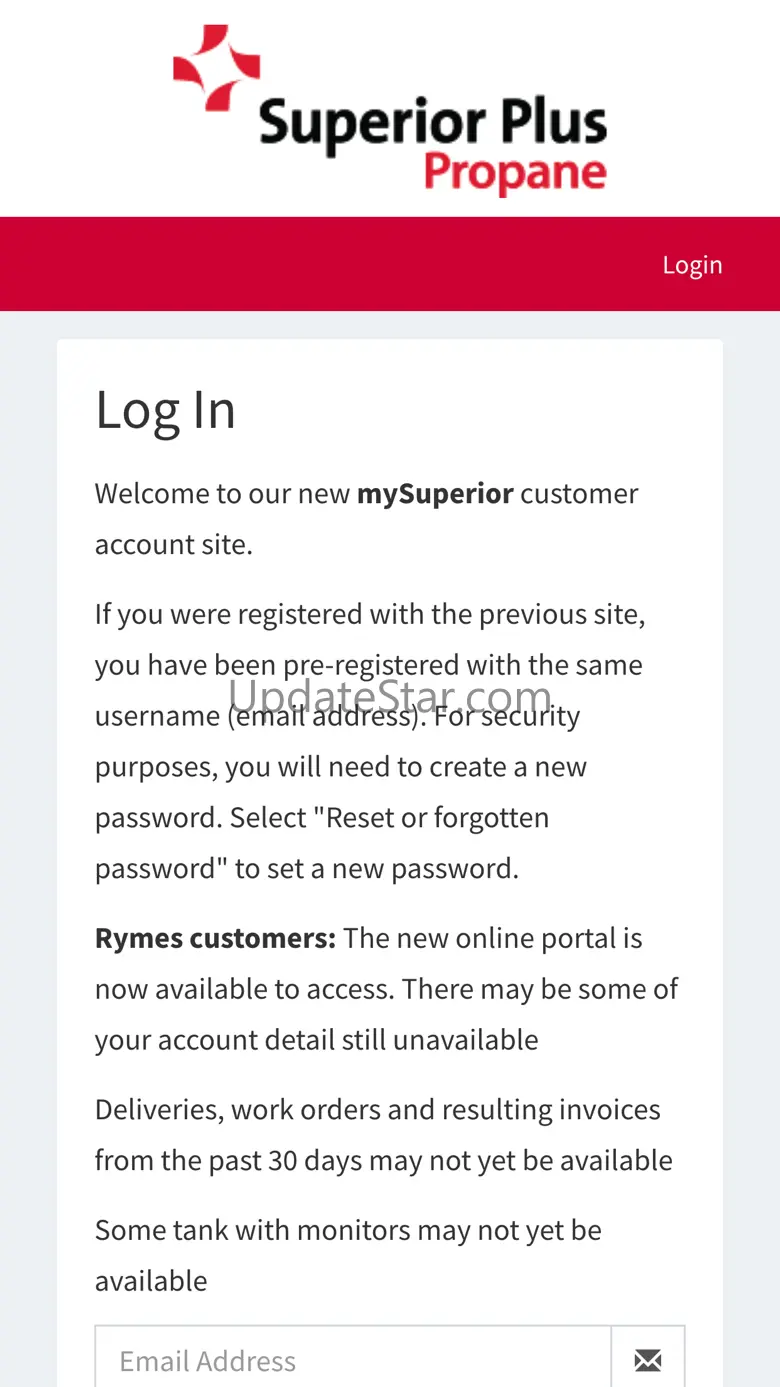Click the red Propane text in logo
The width and height of the screenshot is (780, 1387).
pyautogui.click(x=515, y=172)
